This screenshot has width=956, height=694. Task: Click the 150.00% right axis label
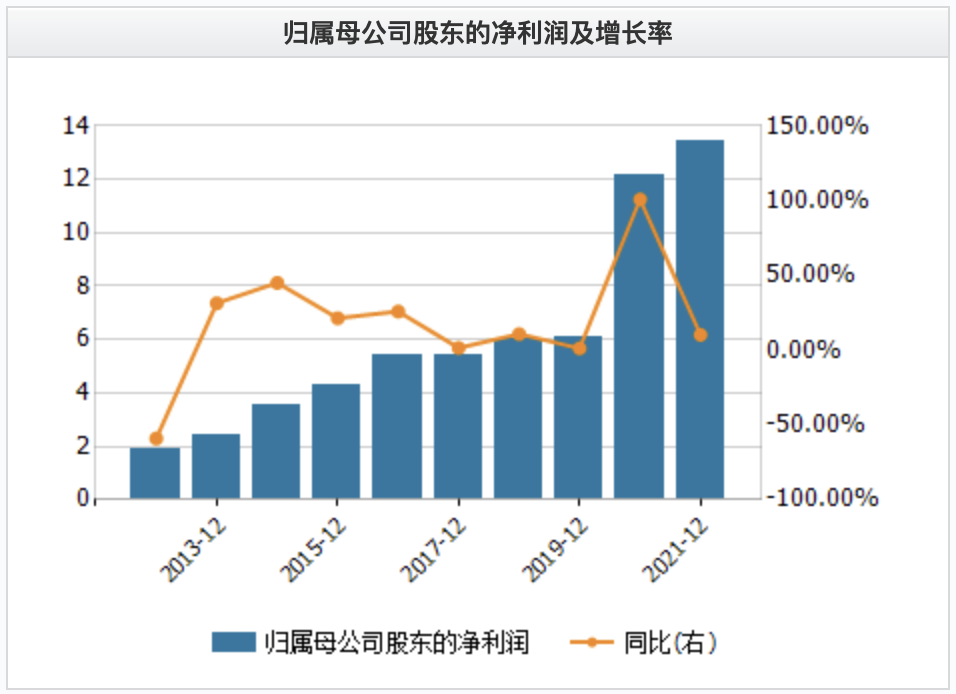818,127
